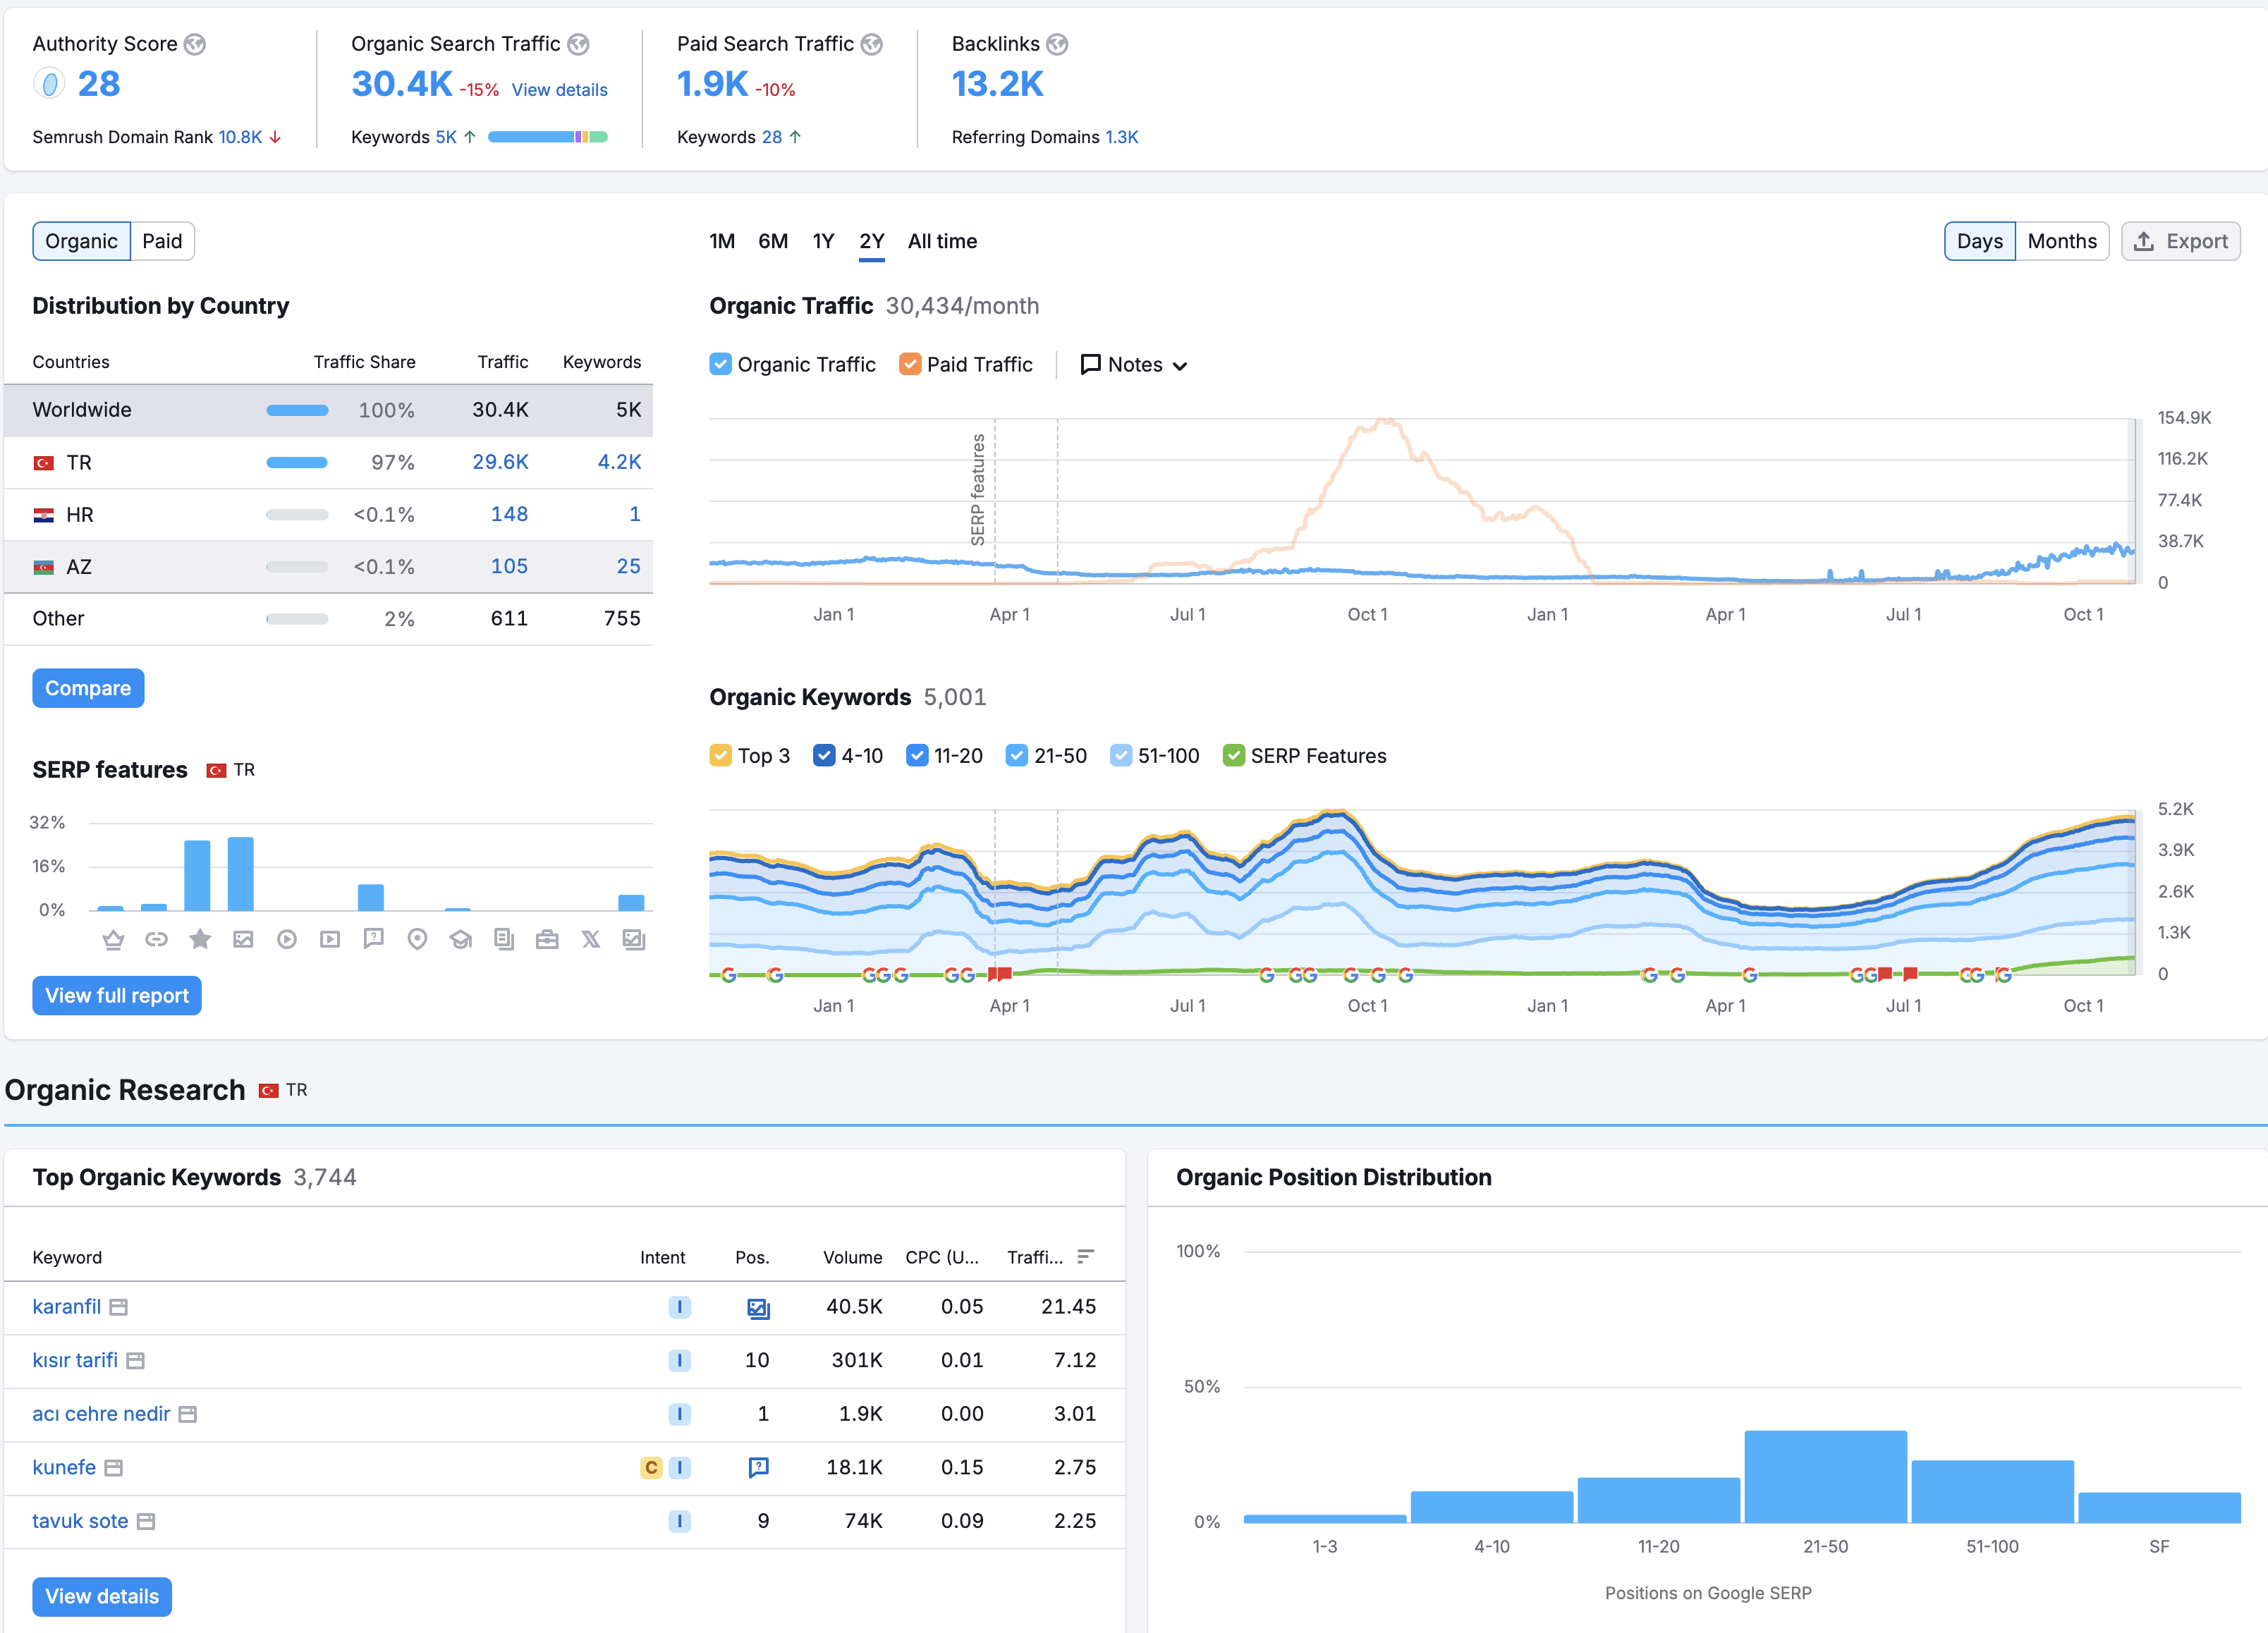This screenshot has height=1633, width=2268.
Task: Click the X (Twitter) SERP feature icon
Action: coord(591,939)
